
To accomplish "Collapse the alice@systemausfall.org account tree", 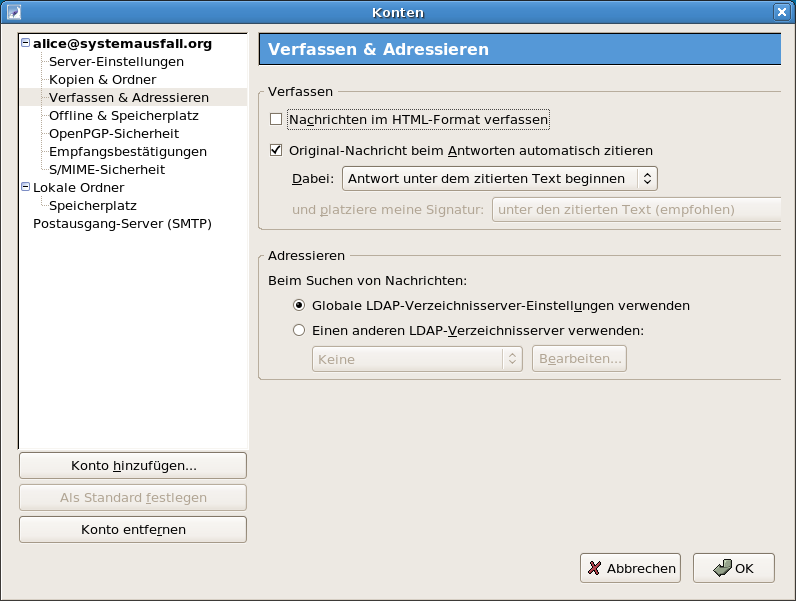I will pyautogui.click(x=25, y=43).
